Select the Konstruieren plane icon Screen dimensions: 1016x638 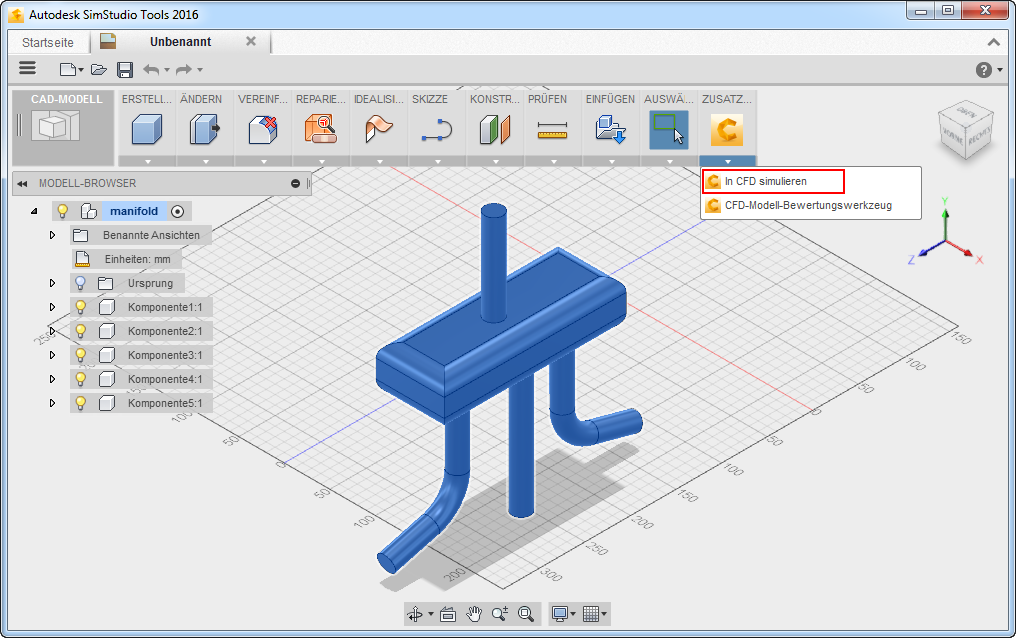tap(495, 129)
